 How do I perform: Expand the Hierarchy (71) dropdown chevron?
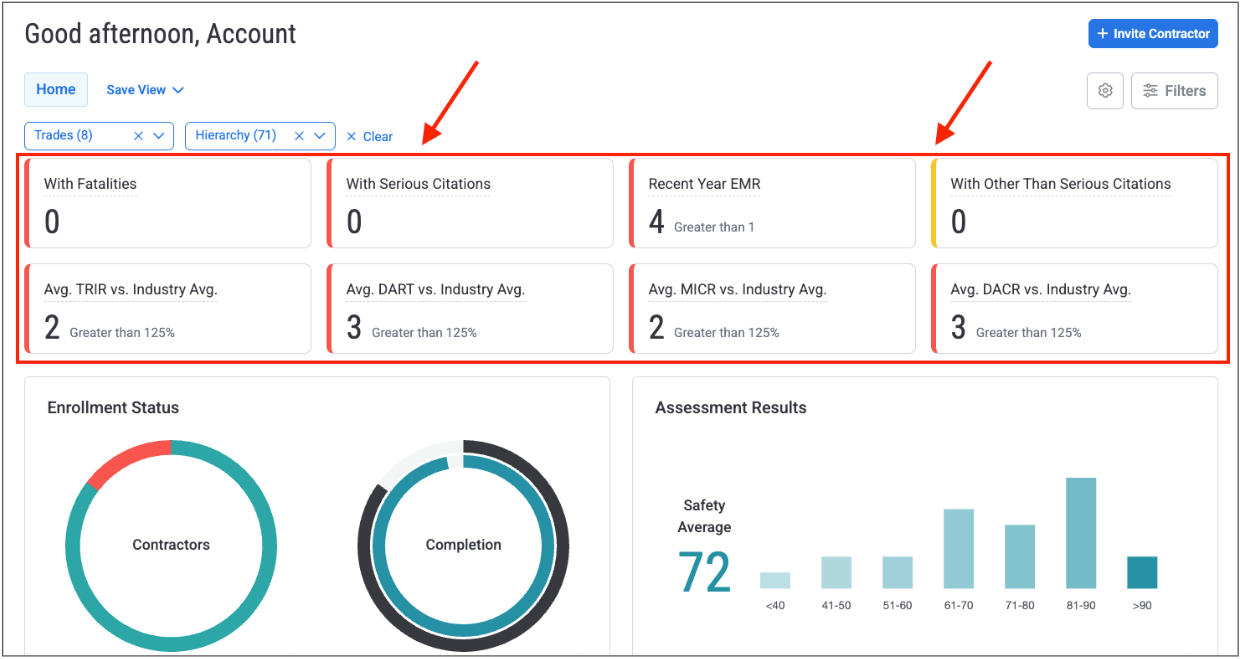point(319,136)
